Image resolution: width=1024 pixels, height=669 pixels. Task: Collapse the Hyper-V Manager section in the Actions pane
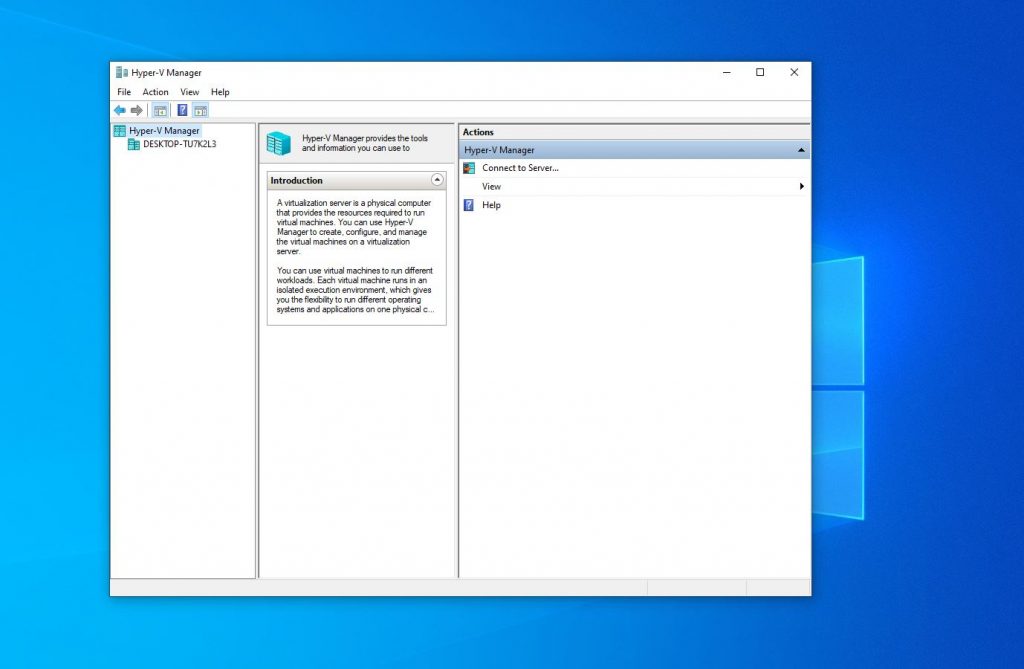[801, 150]
